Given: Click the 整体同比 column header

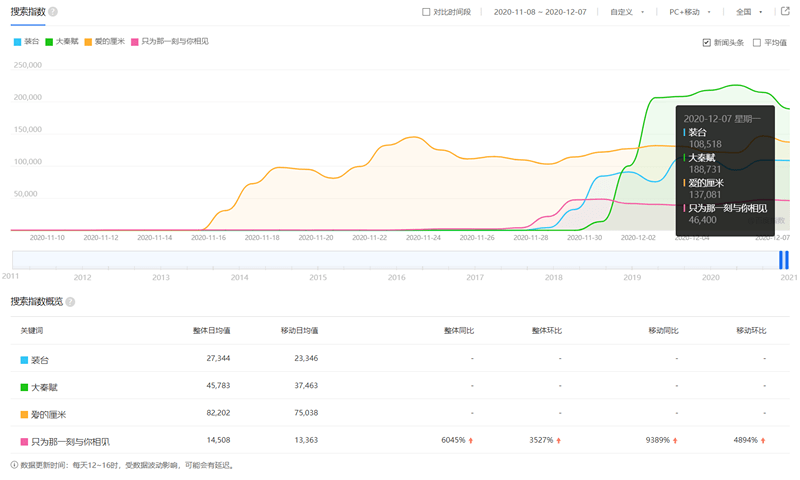Looking at the screenshot, I should coord(459,331).
